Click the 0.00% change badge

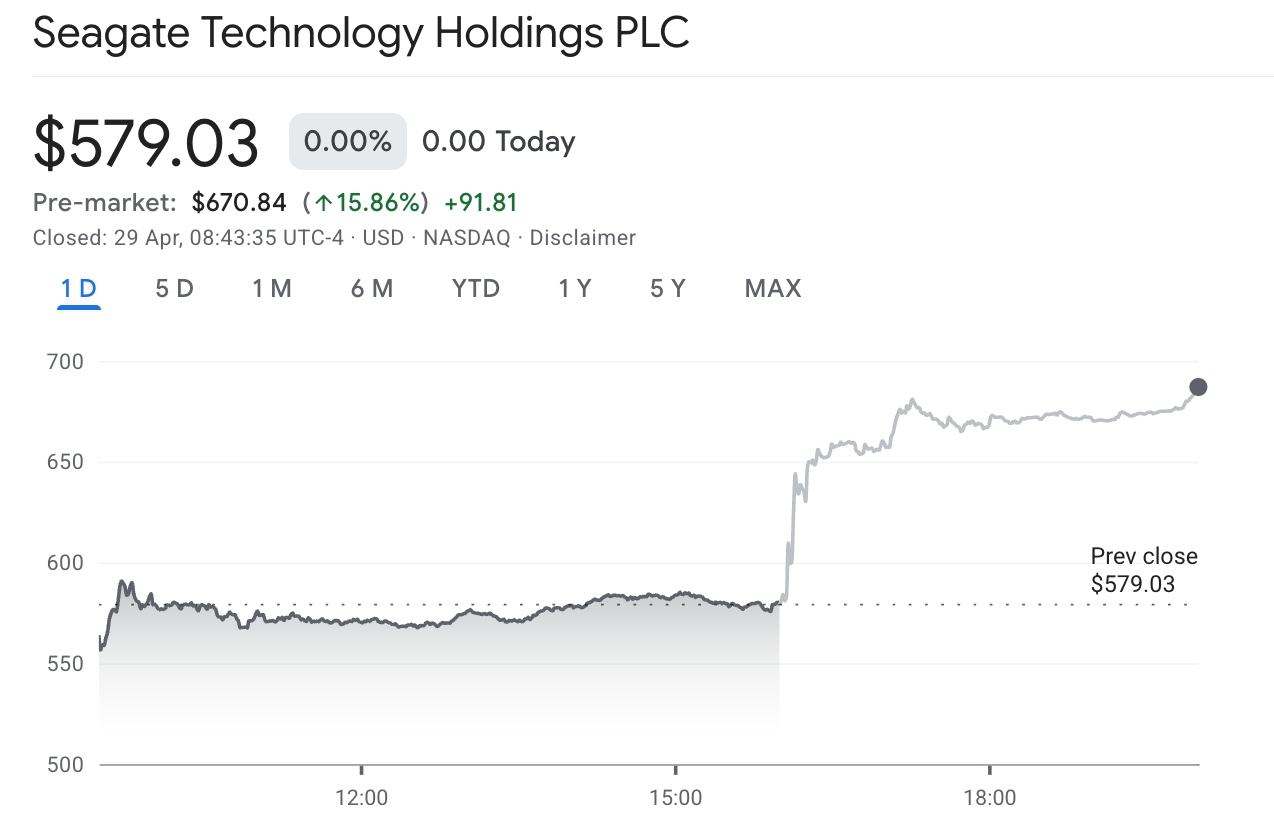(x=347, y=142)
